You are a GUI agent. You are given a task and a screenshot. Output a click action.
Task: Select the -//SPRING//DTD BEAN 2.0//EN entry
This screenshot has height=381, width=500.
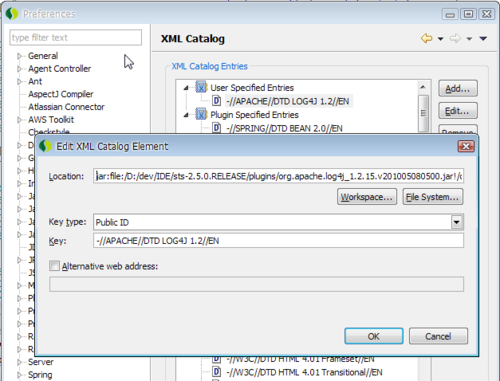[284, 128]
